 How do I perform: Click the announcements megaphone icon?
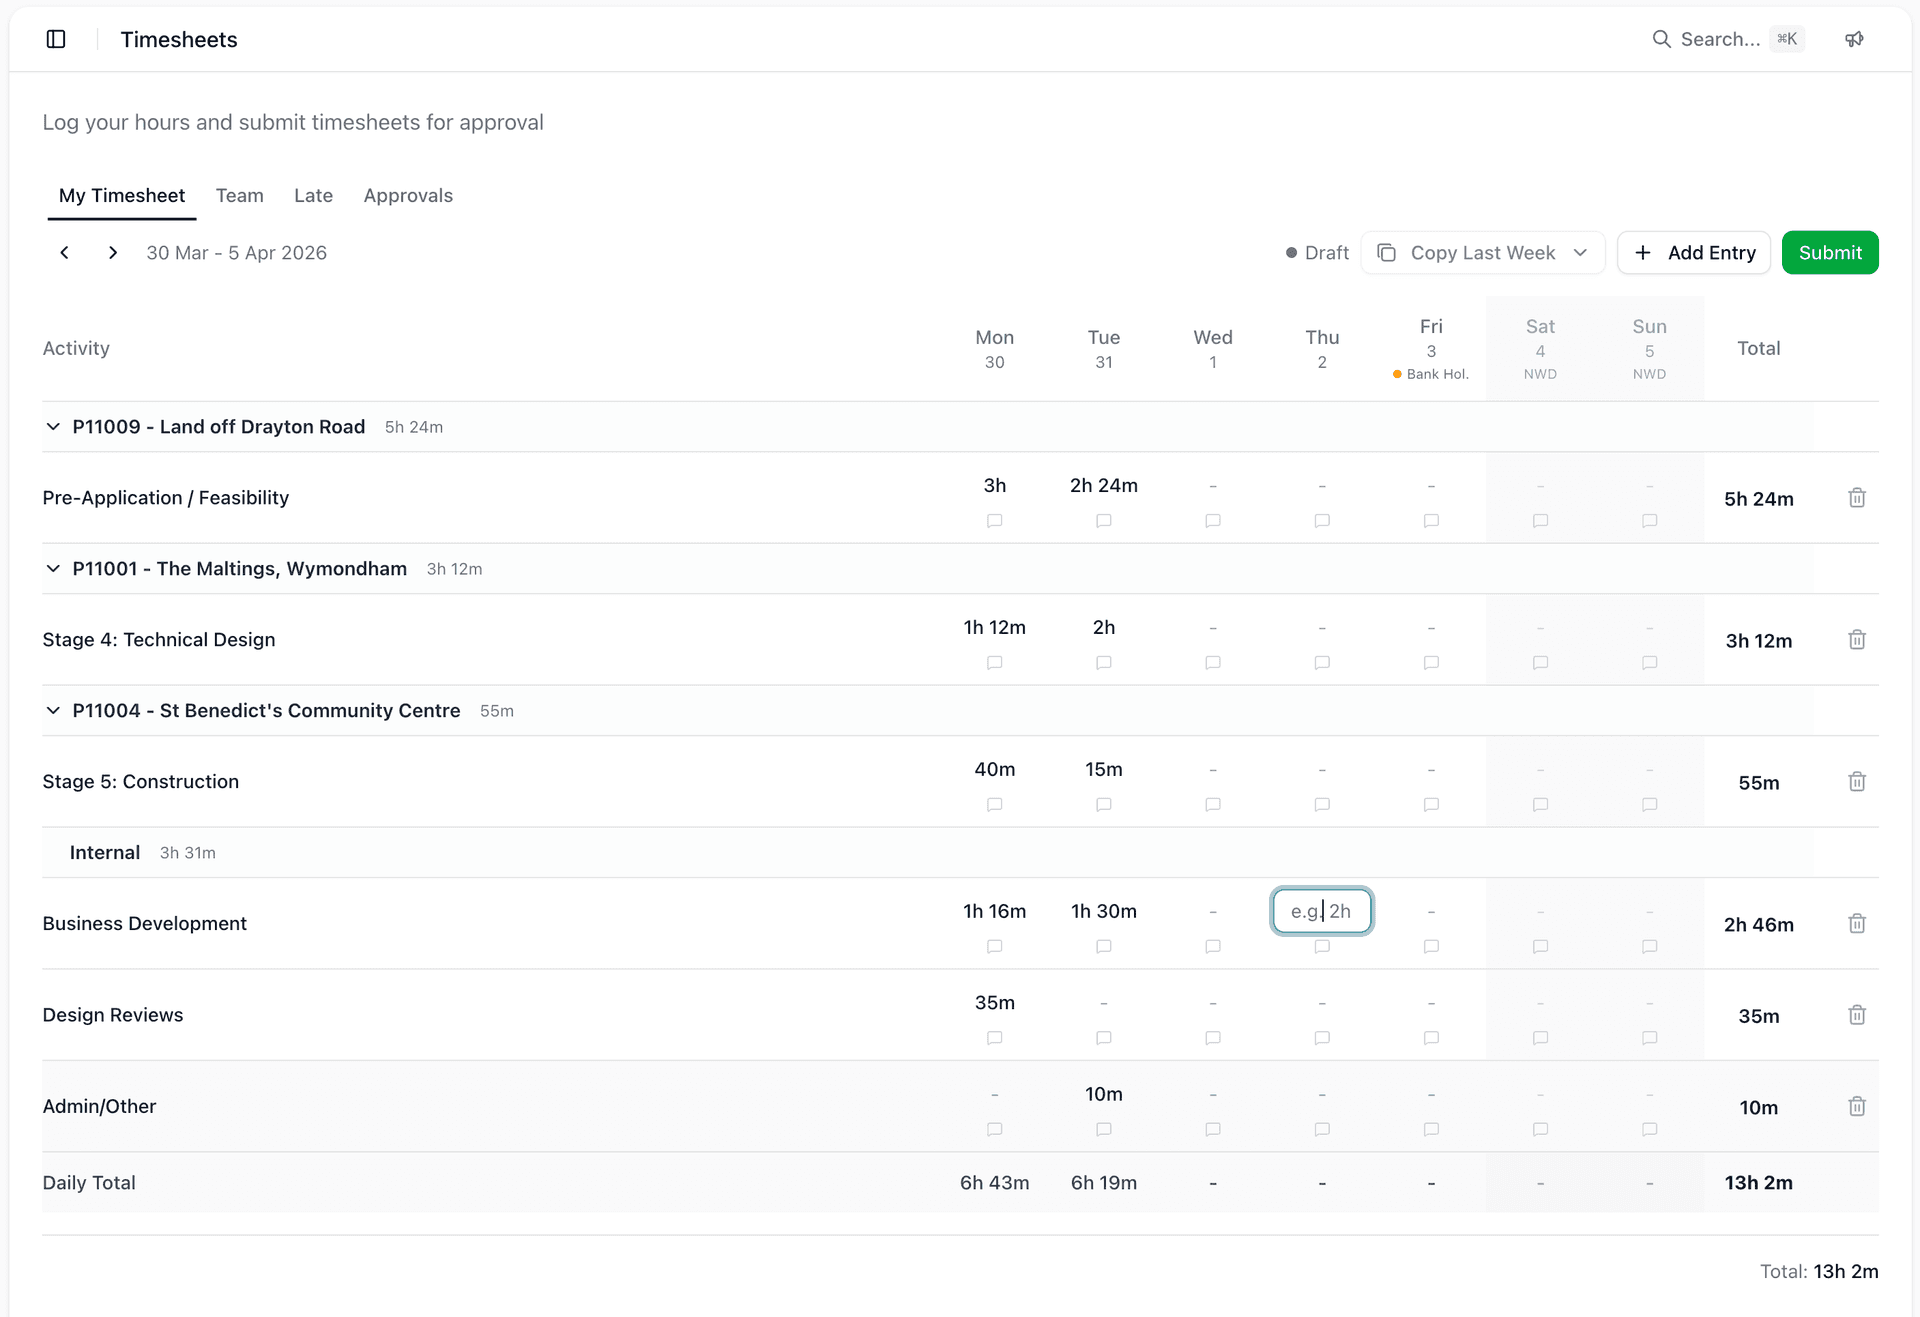1854,39
